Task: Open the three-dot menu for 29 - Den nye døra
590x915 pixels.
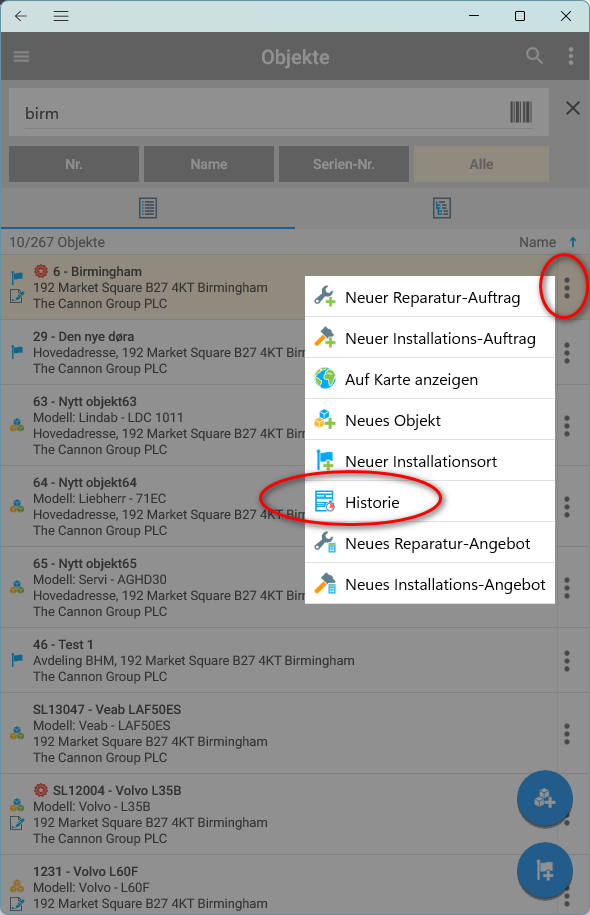Action: pyautogui.click(x=567, y=353)
